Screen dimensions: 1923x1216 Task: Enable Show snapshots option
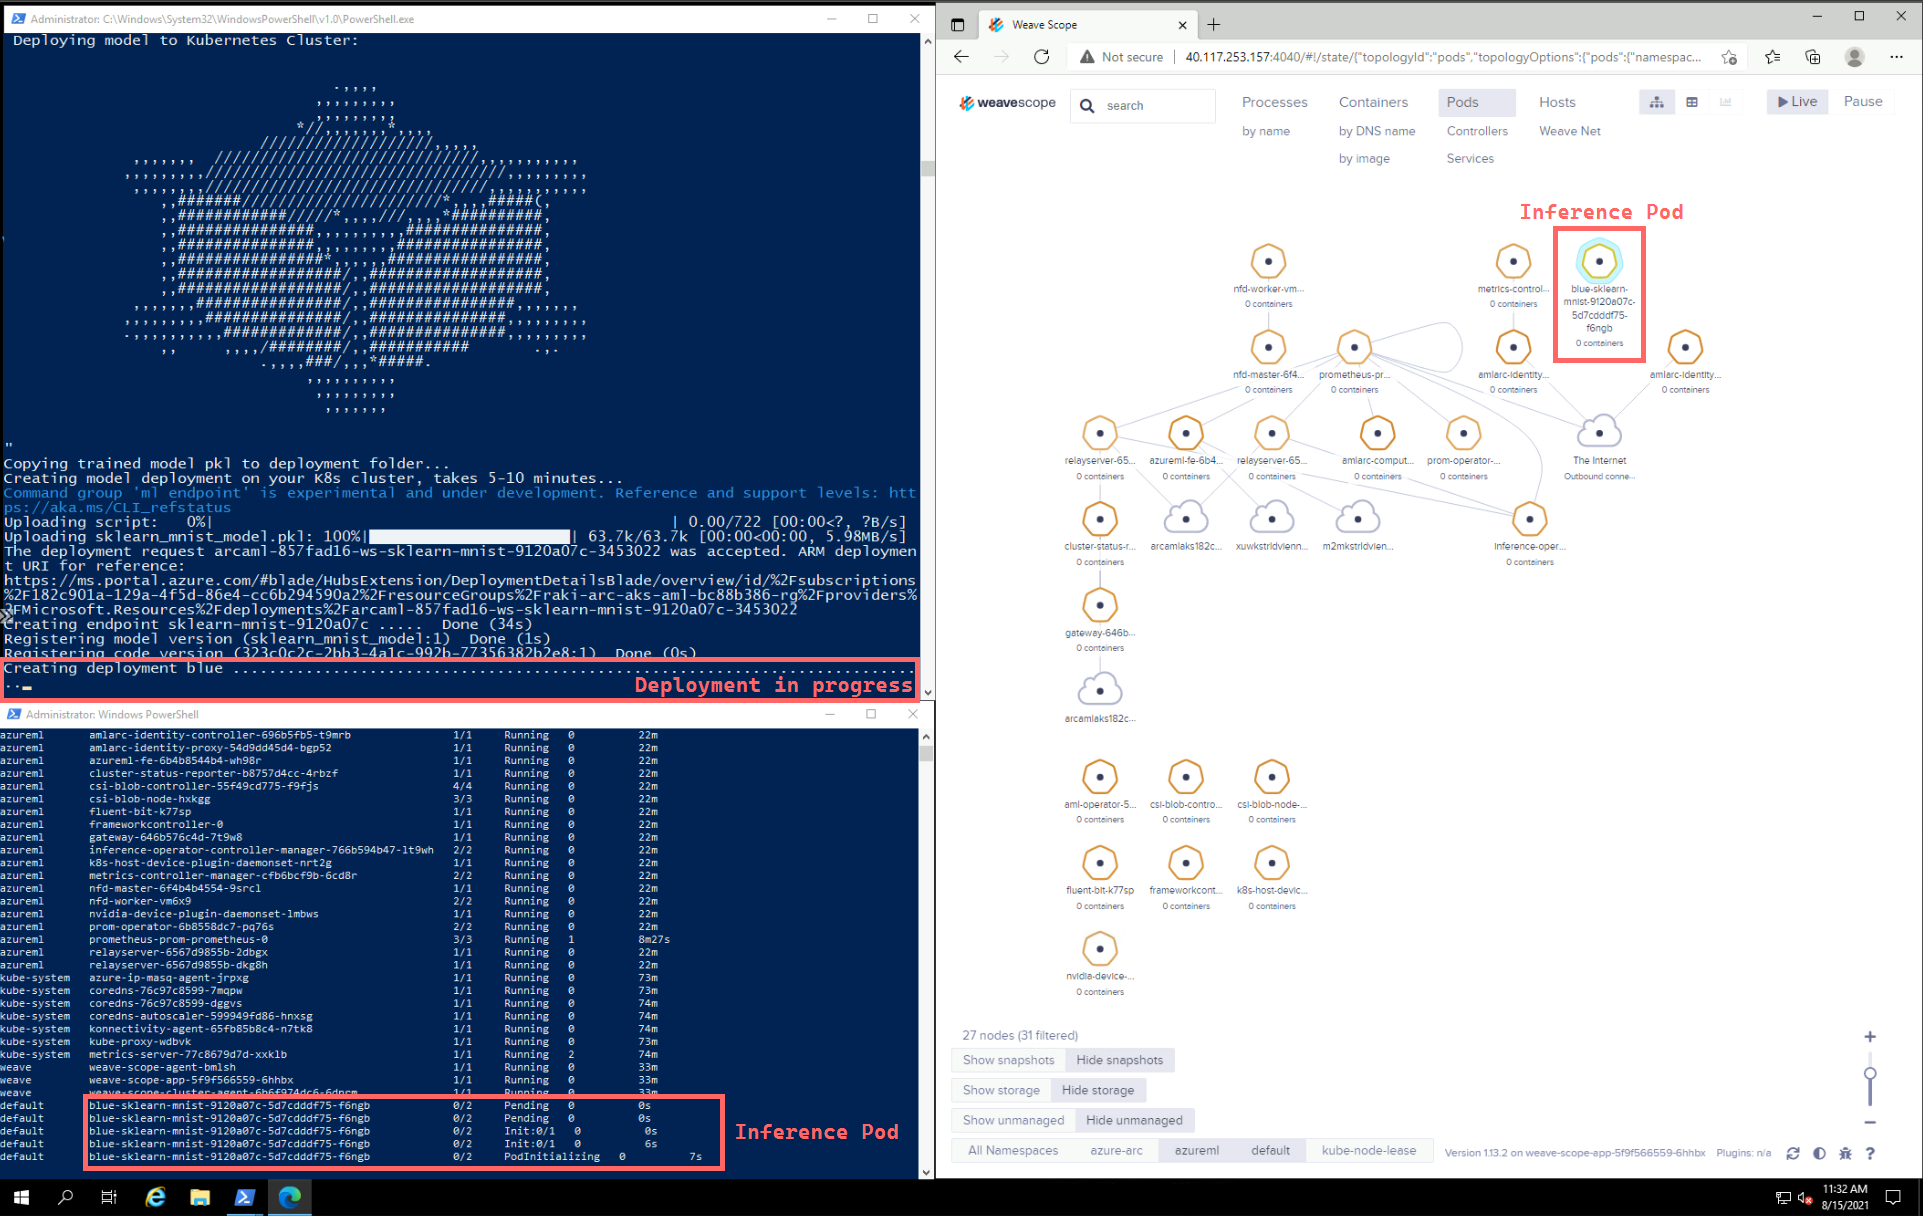[x=1008, y=1060]
